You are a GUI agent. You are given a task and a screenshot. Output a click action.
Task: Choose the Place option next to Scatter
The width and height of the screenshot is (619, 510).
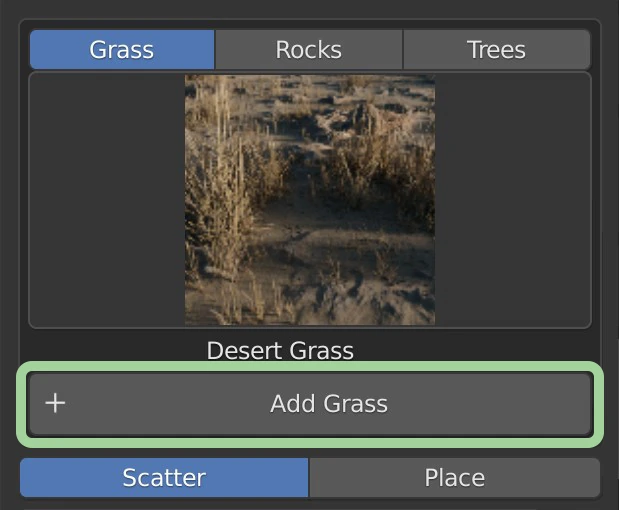pyautogui.click(x=454, y=477)
